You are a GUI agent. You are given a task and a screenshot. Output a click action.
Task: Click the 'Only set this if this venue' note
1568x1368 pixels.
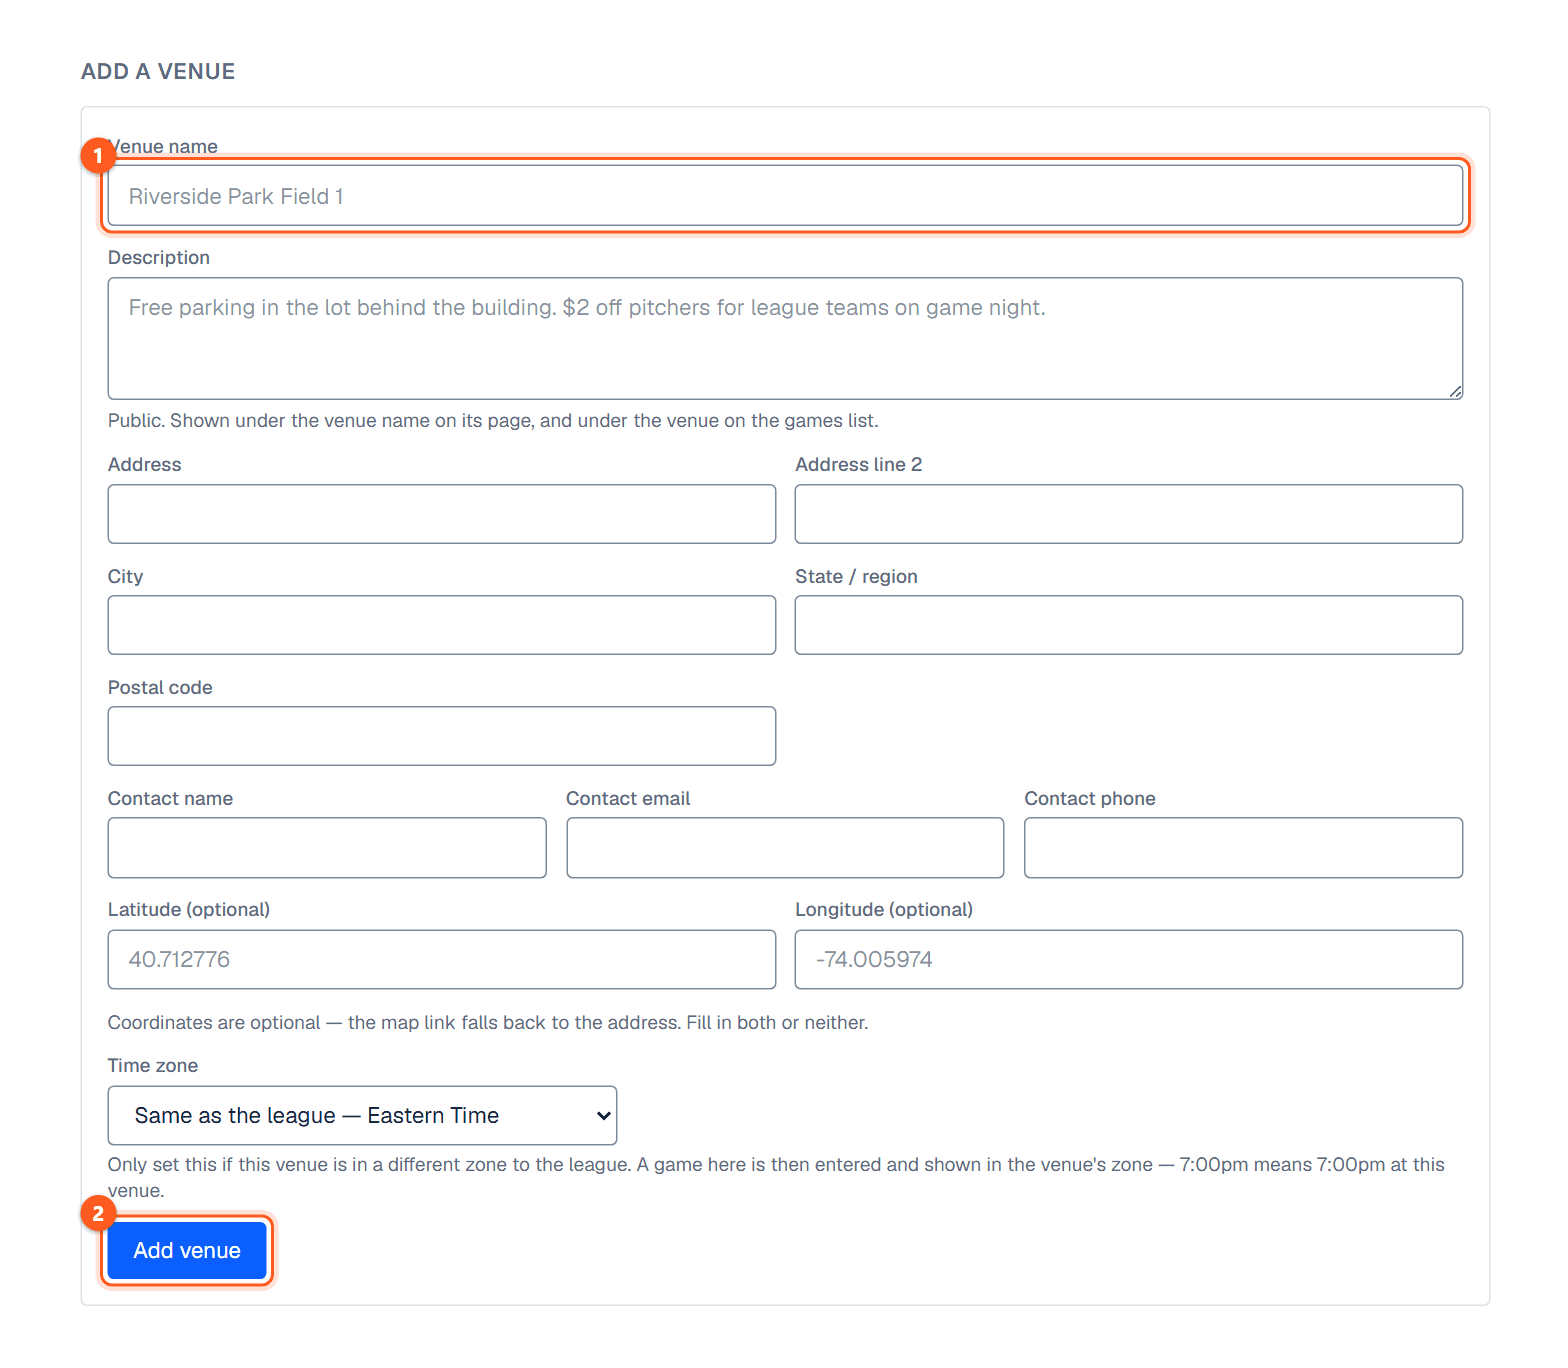776,1177
